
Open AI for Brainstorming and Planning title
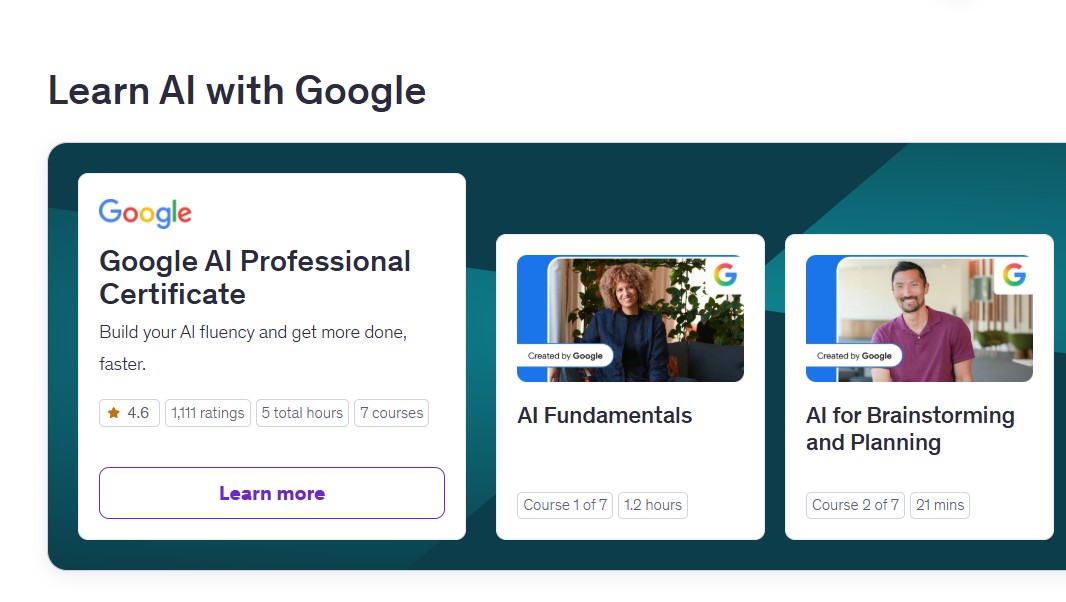[x=910, y=429]
